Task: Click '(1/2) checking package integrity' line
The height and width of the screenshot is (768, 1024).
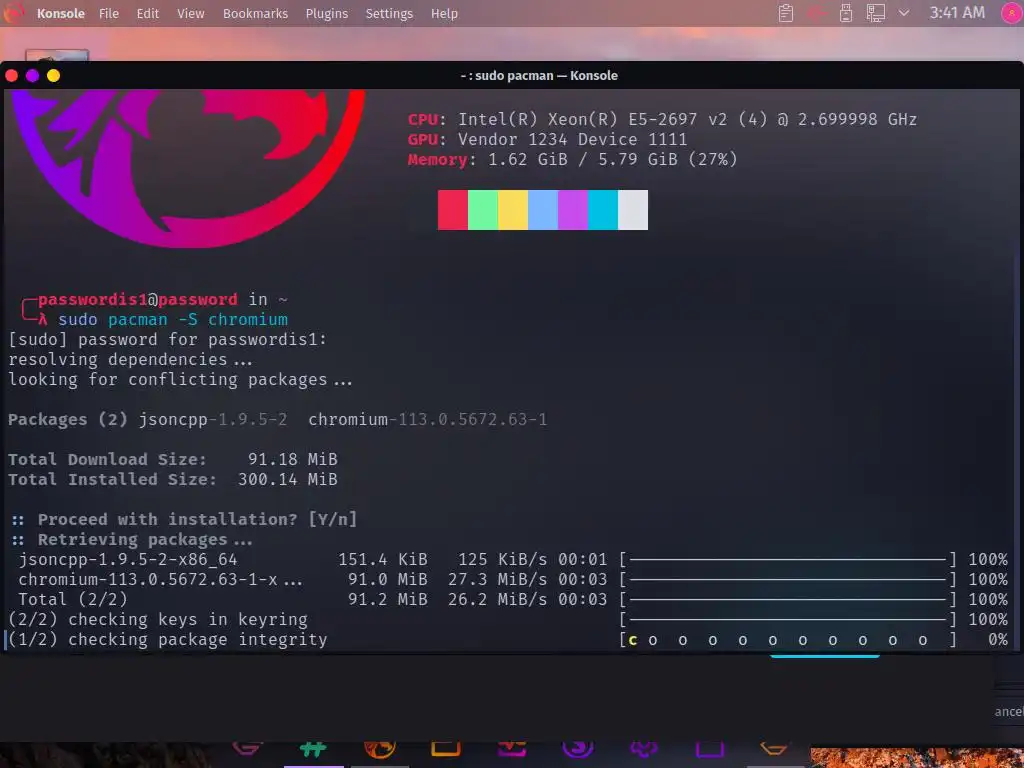Action: (x=167, y=640)
